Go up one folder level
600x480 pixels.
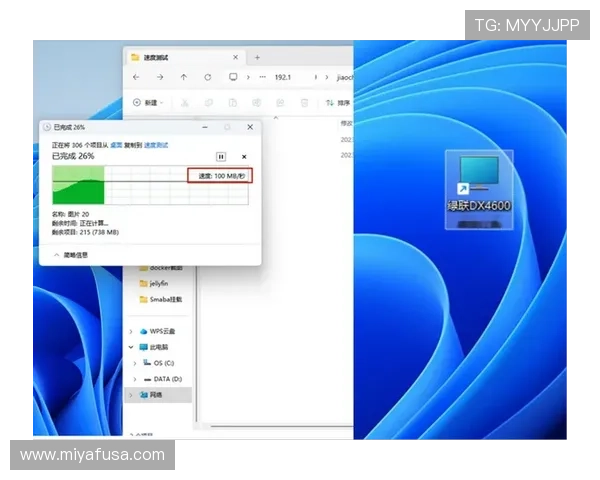pos(183,77)
